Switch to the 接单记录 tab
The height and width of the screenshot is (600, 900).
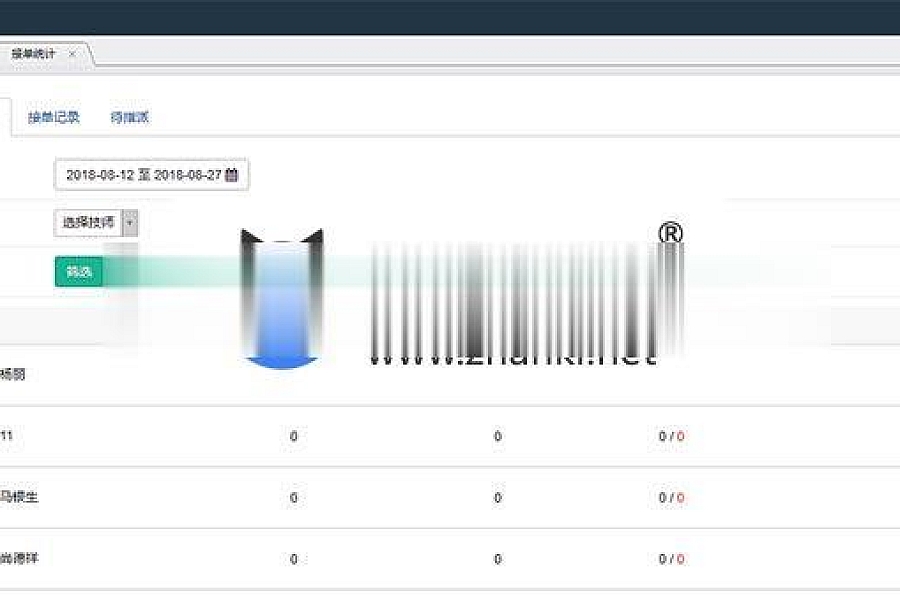[x=54, y=117]
